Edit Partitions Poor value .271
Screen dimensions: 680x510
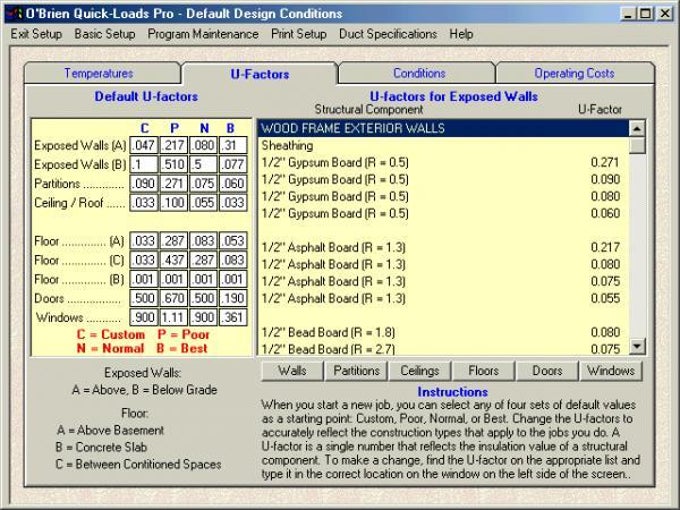coord(173,183)
